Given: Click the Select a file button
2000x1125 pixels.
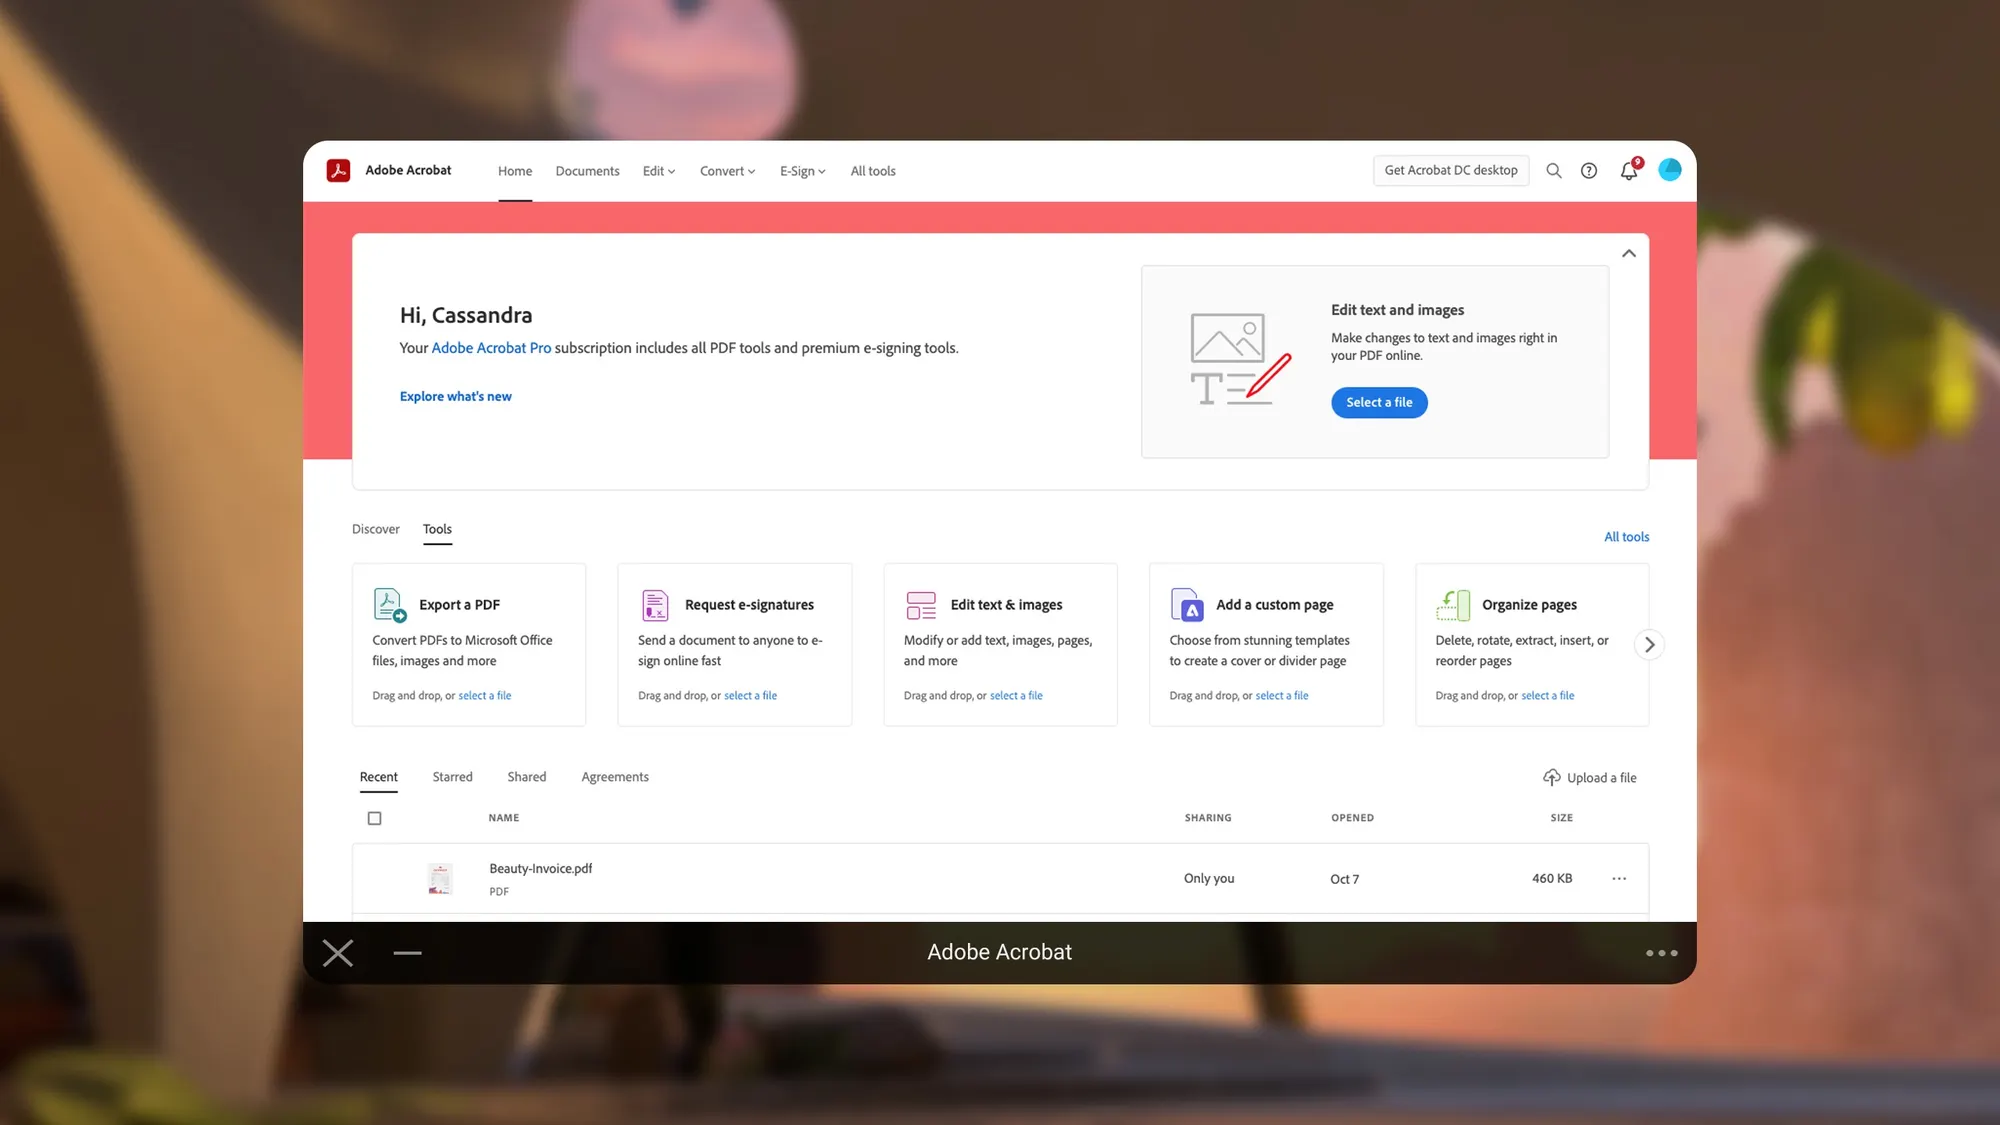Looking at the screenshot, I should [1379, 402].
